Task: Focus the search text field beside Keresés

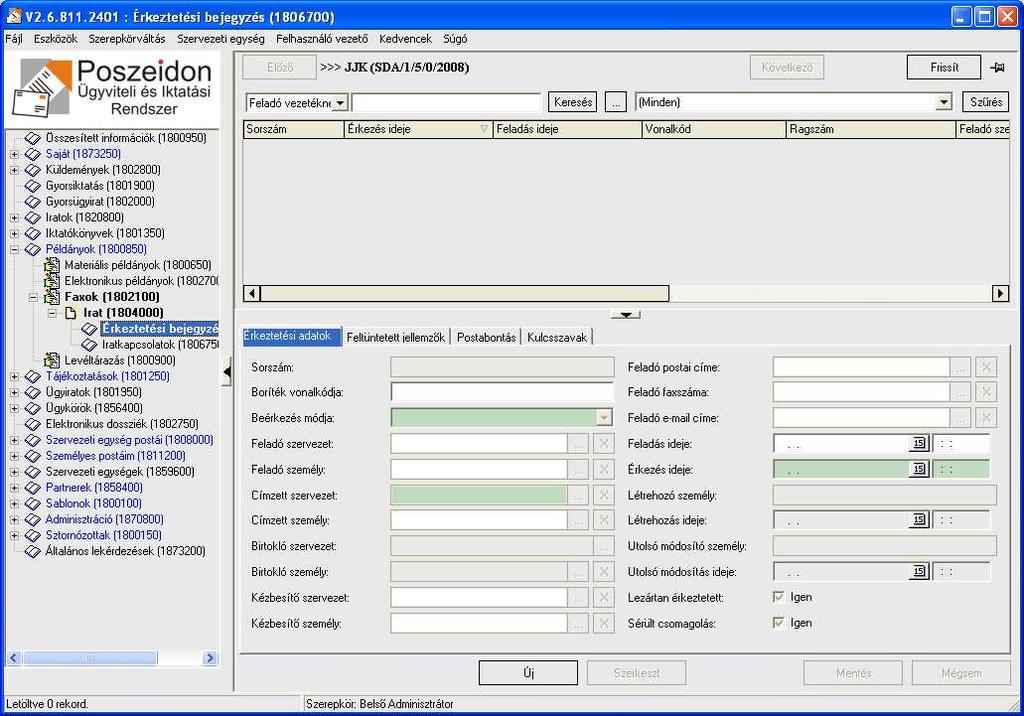Action: [x=447, y=103]
